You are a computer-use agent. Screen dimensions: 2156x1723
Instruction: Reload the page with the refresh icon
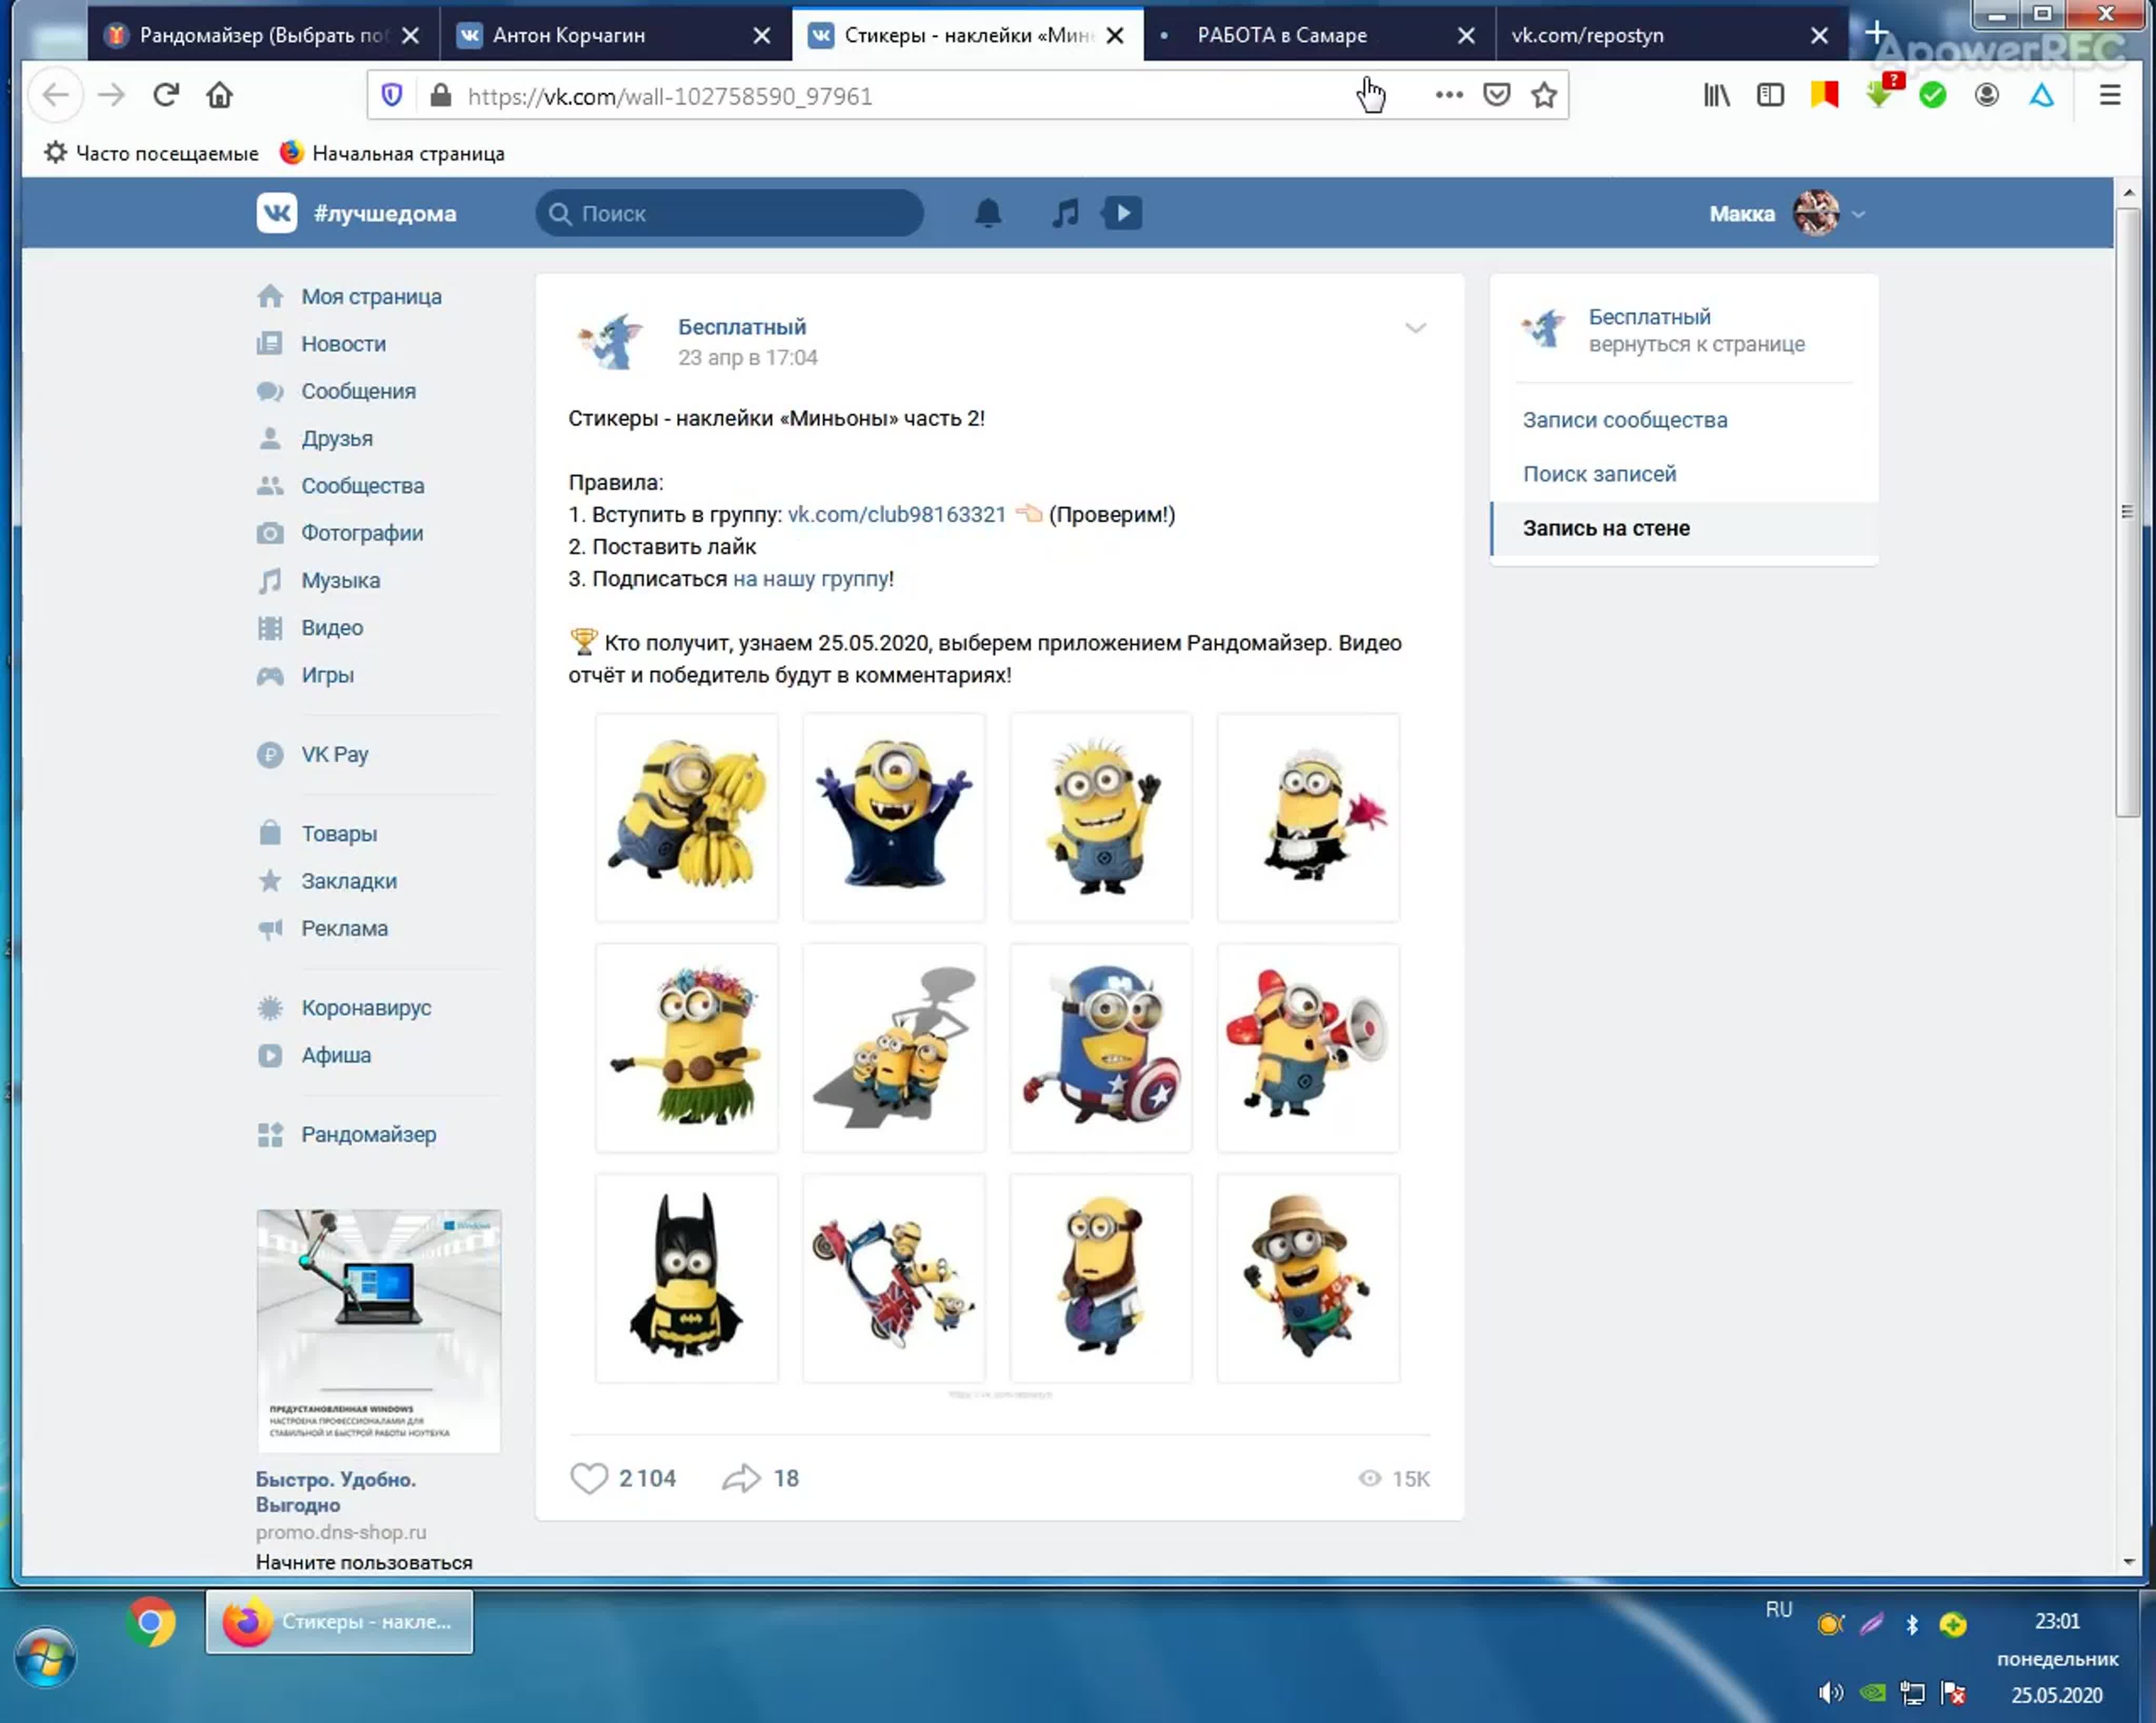click(166, 96)
